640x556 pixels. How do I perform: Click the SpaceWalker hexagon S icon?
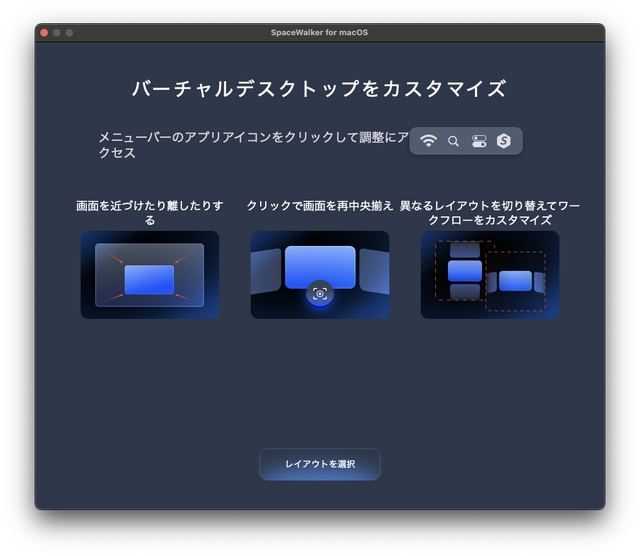tap(504, 141)
